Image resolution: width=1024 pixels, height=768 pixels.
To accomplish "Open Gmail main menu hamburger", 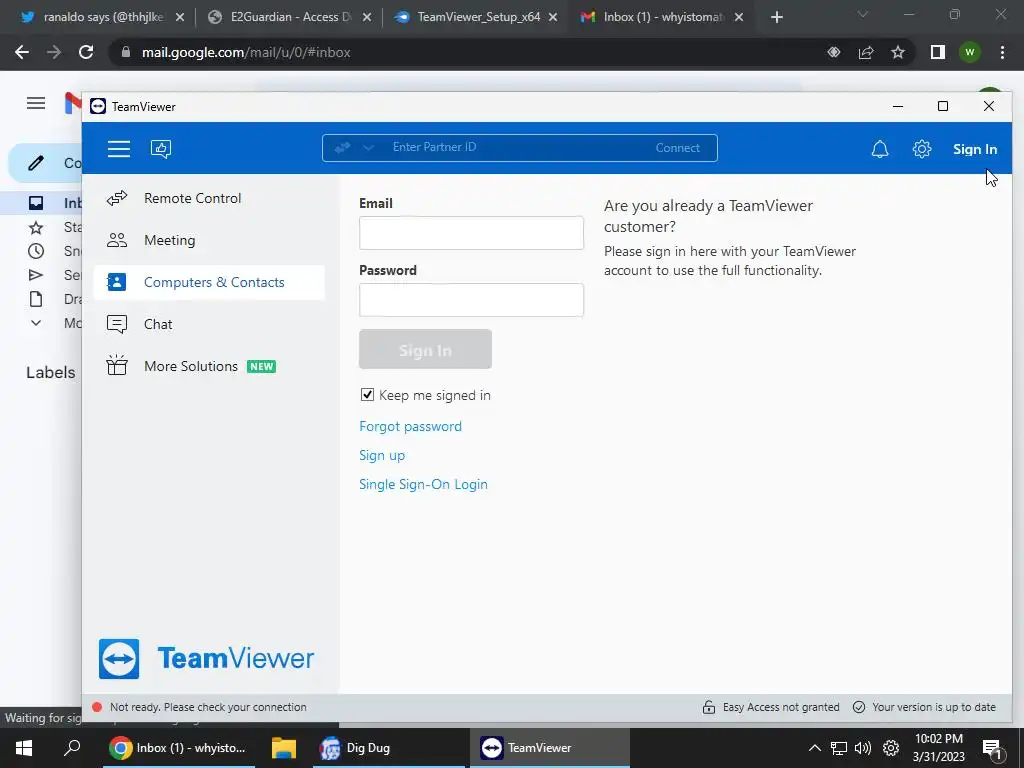I will tap(36, 103).
